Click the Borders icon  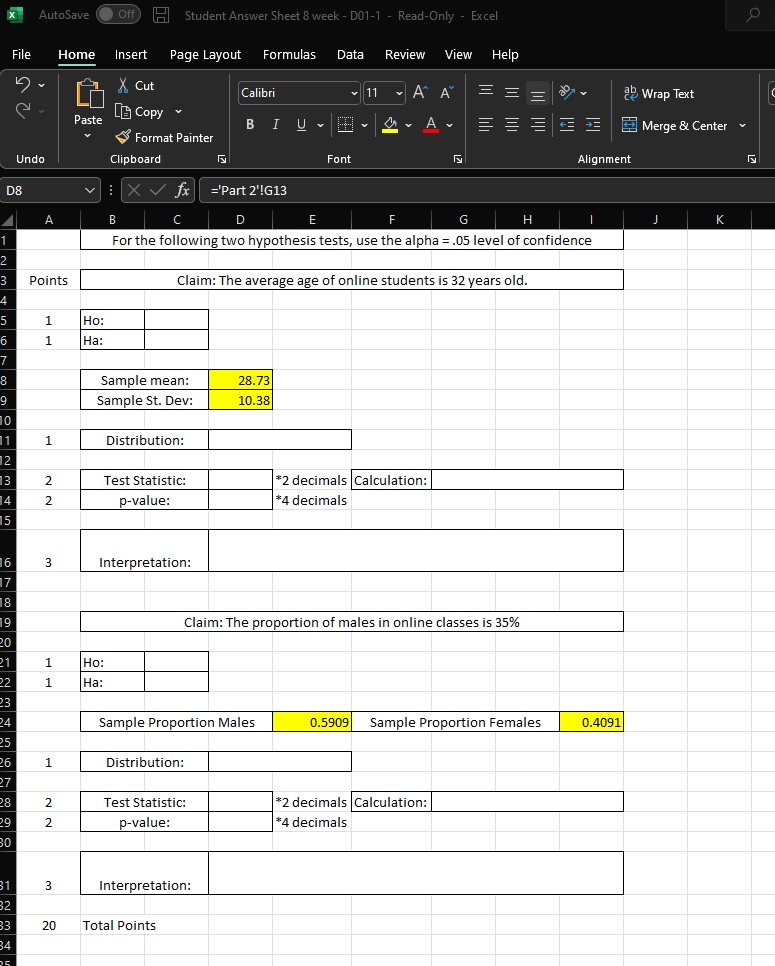pyautogui.click(x=345, y=125)
